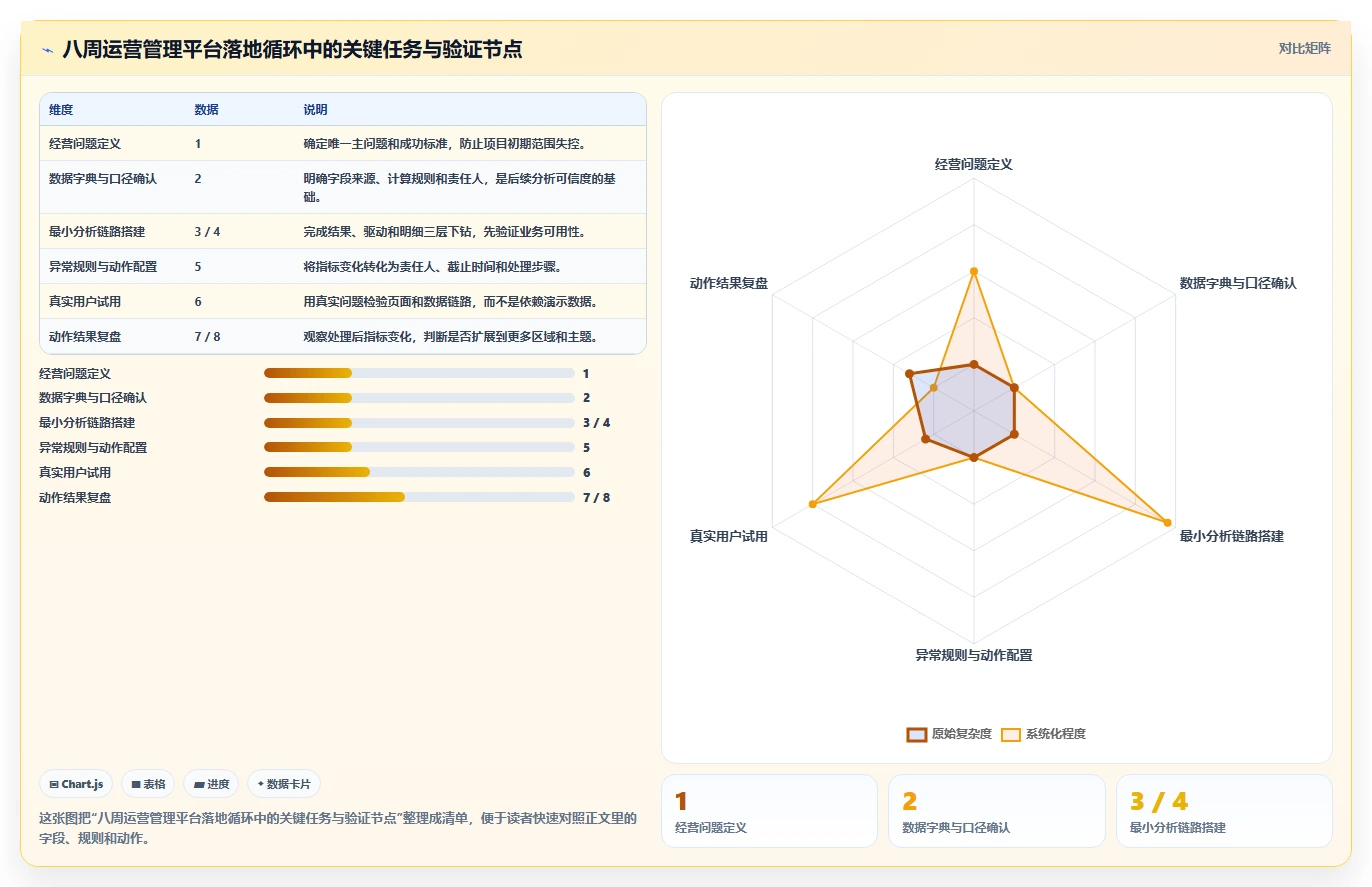
Task: Select table description starting 确定唯一主问题和成功标准
Action: click(x=444, y=144)
